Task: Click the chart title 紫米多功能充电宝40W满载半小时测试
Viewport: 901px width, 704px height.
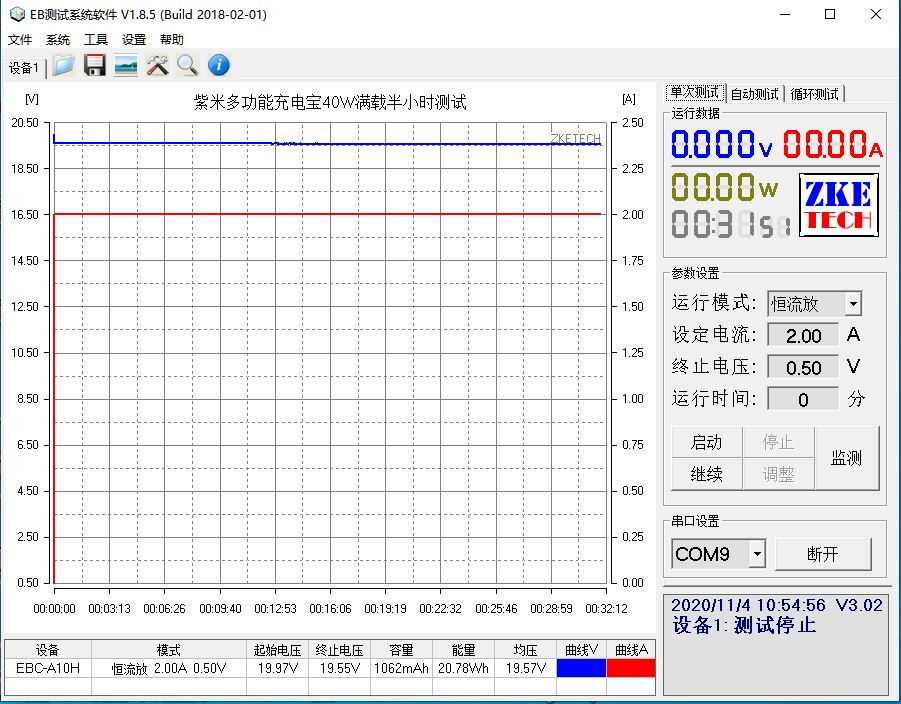Action: click(x=330, y=102)
